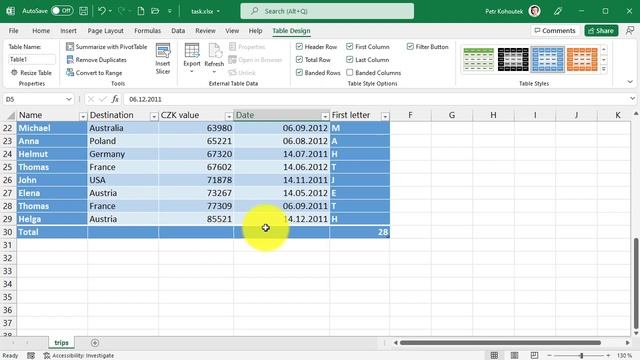
Task: Open First letter filter dropdown
Action: tap(385, 116)
